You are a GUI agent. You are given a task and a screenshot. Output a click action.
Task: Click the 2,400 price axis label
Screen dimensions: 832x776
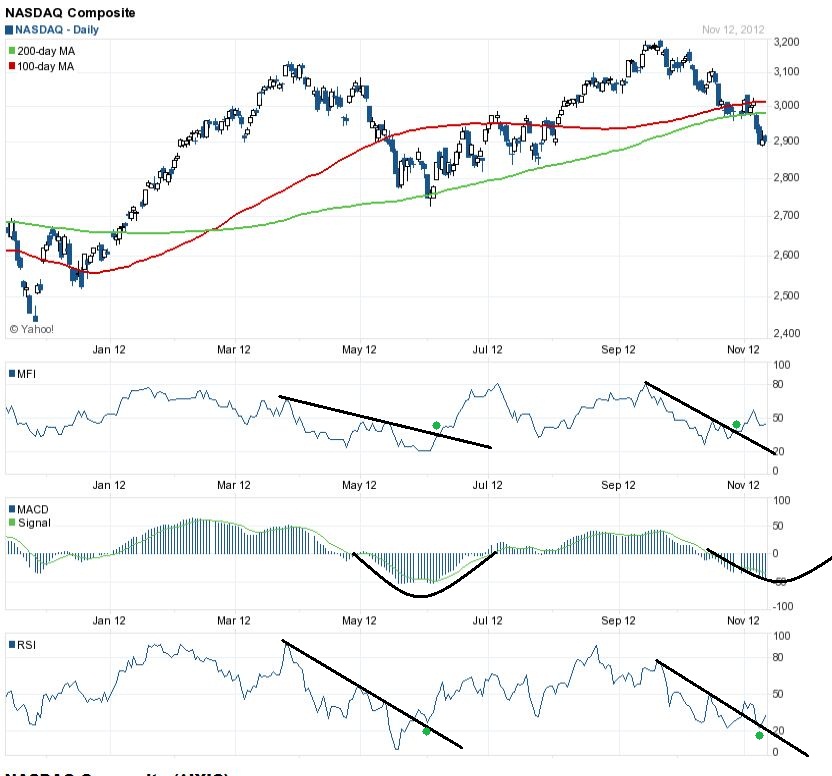point(786,333)
